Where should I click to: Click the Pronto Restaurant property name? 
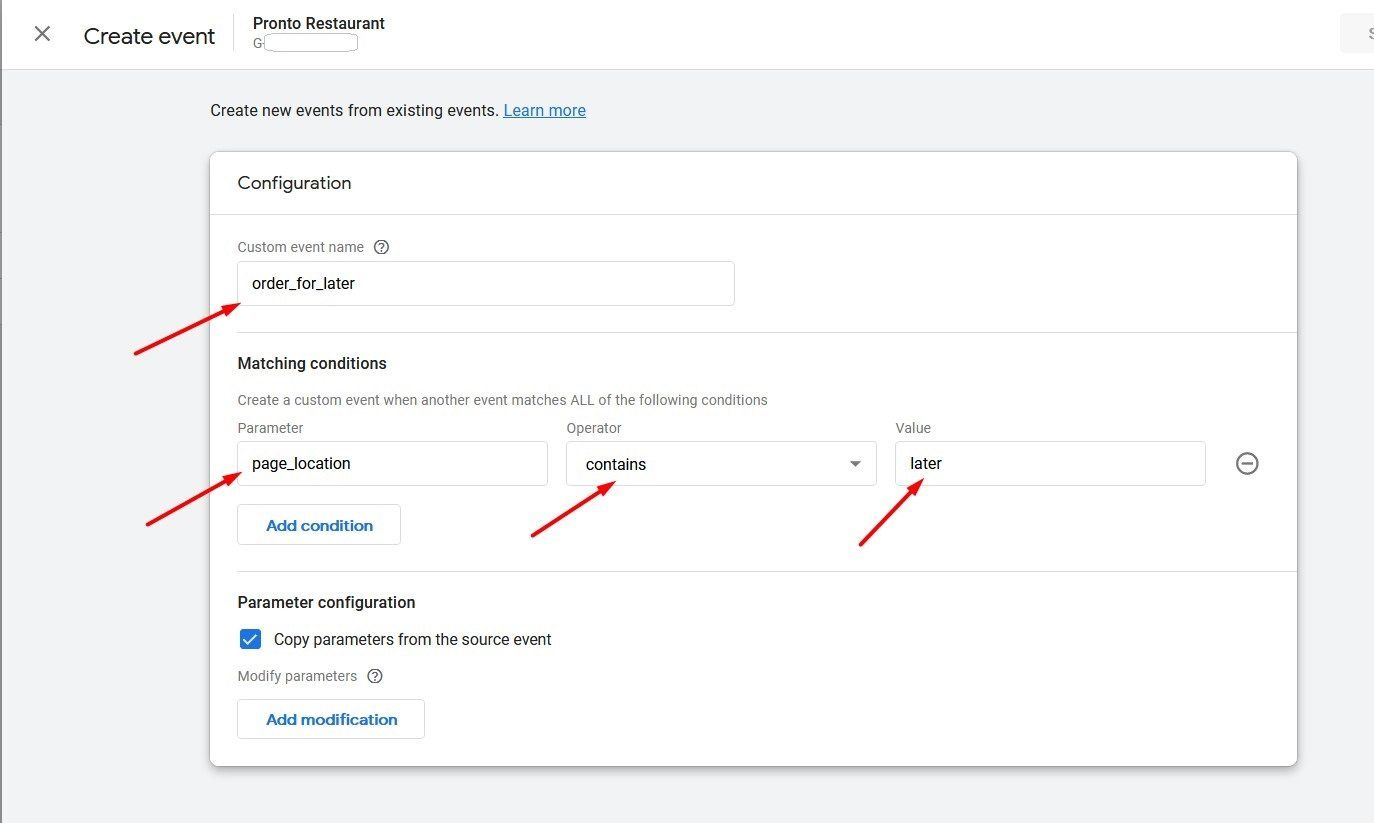point(319,23)
